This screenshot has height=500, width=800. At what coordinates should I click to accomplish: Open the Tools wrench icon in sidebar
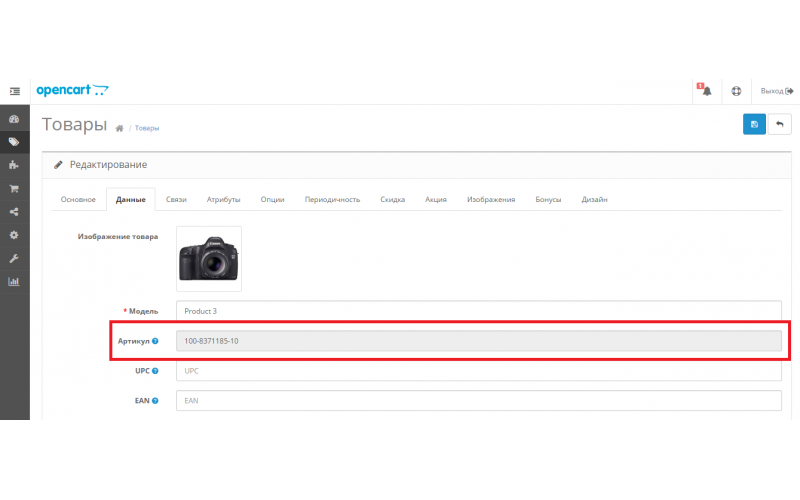point(14,259)
